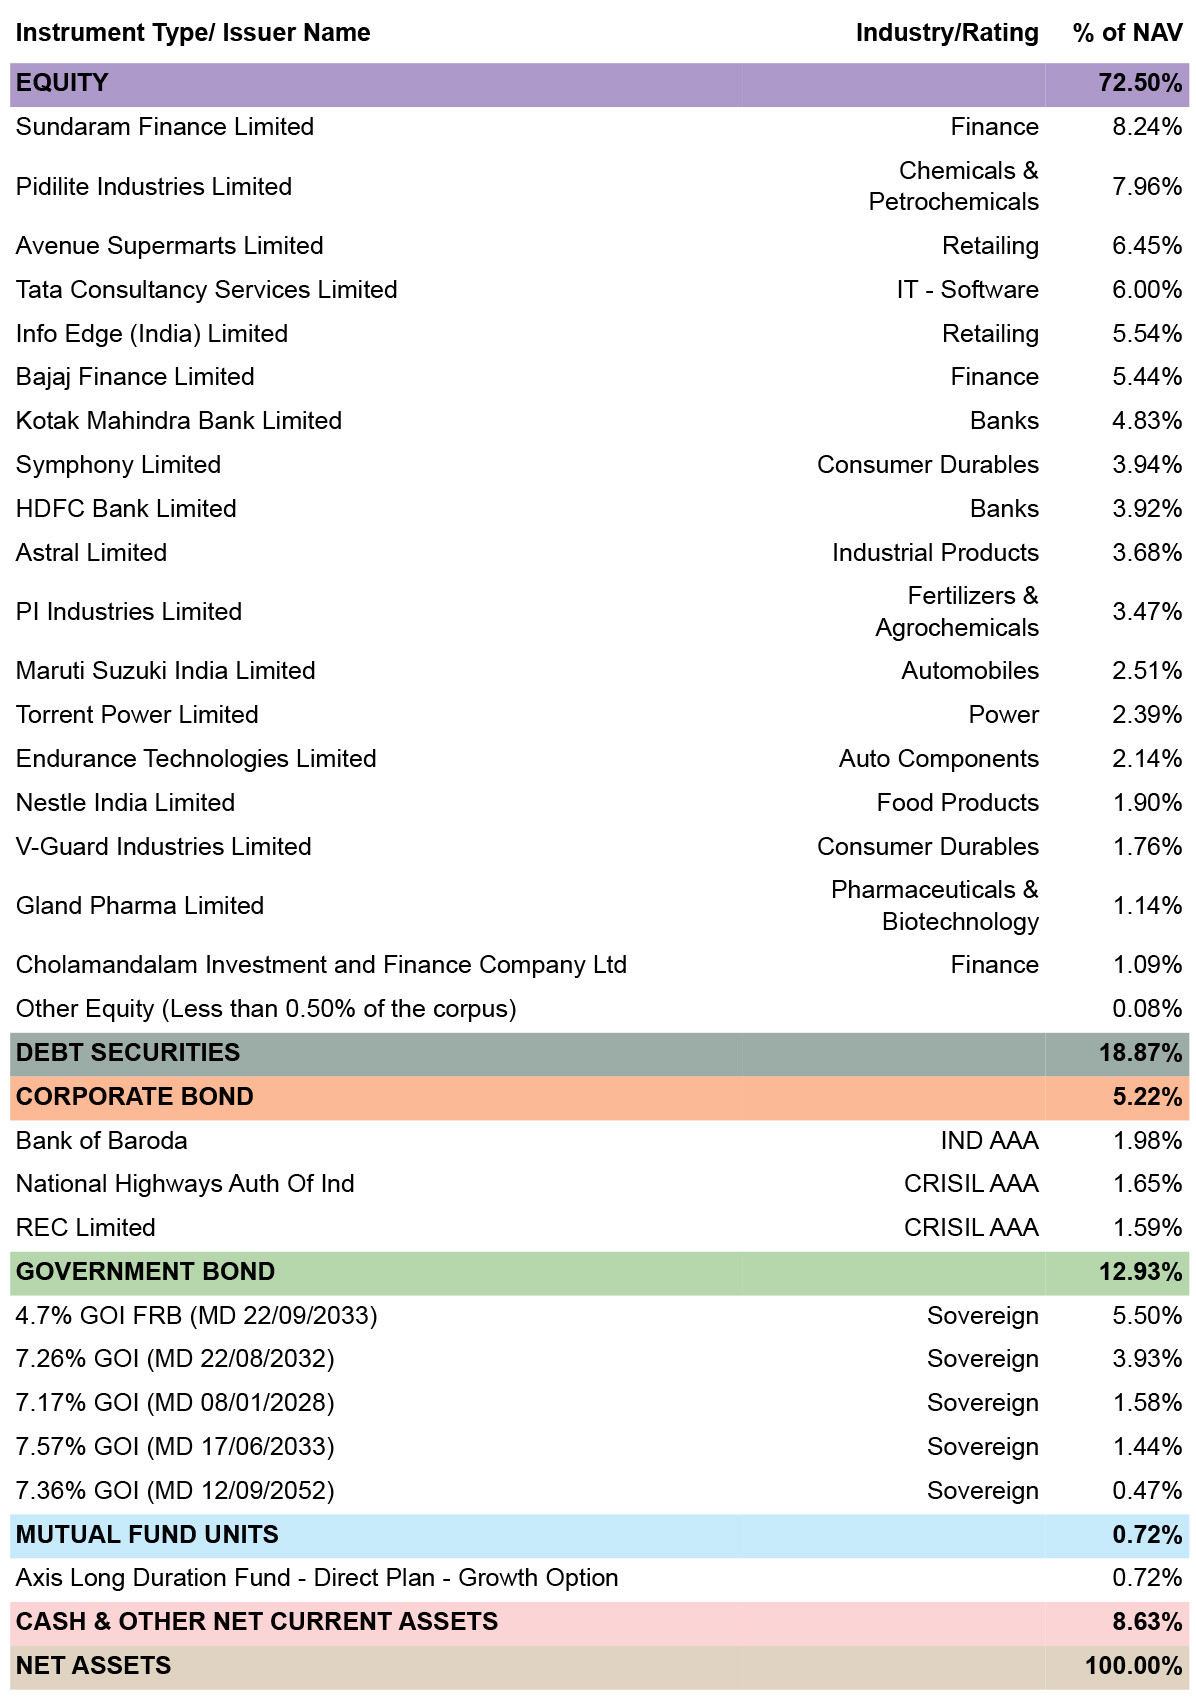
Task: Select 4.7% GOI FRB bond row
Action: pos(599,1316)
